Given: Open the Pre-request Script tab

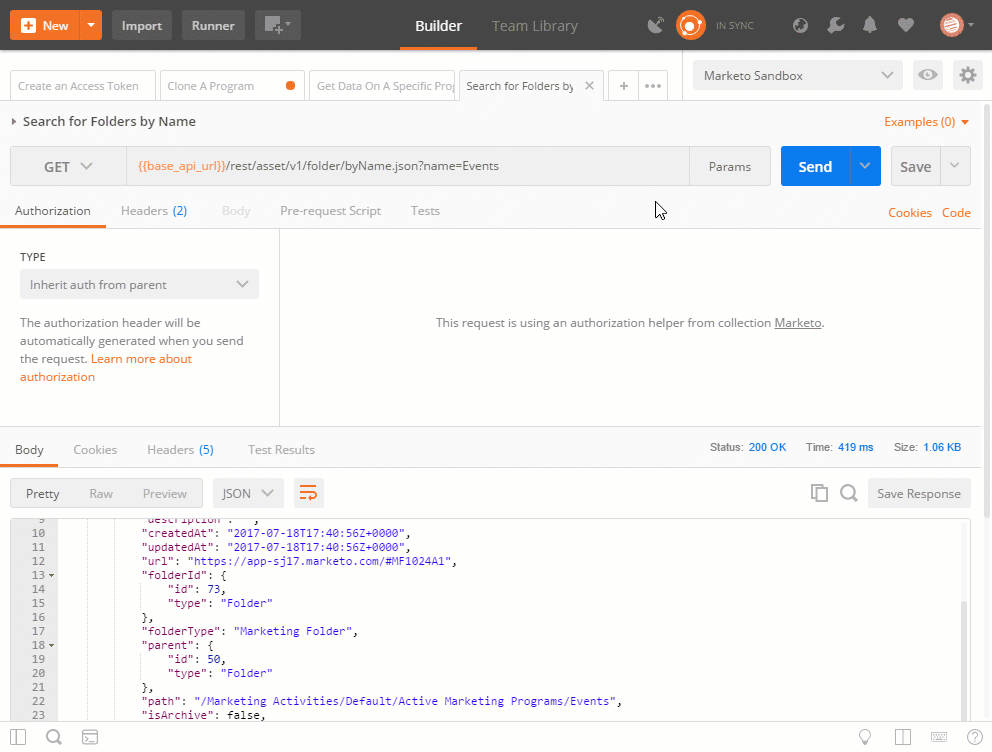Looking at the screenshot, I should pos(330,211).
